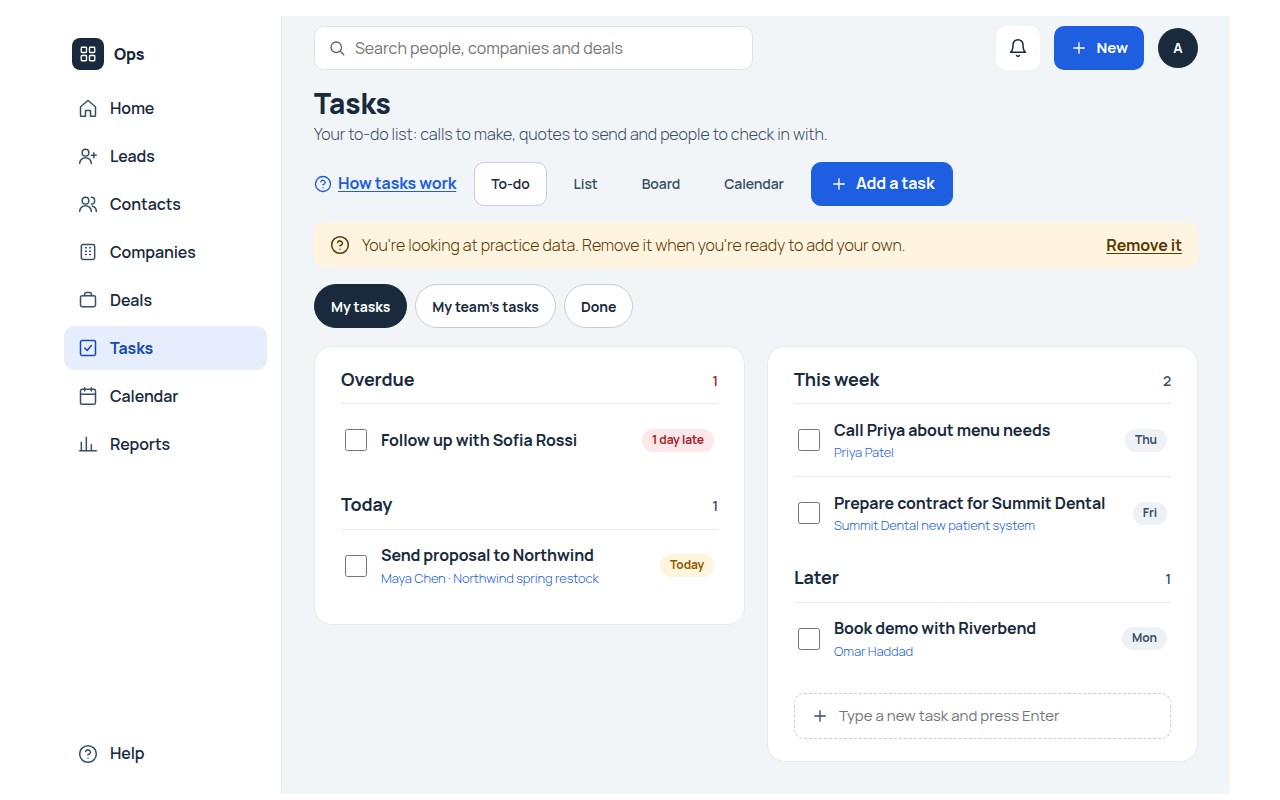The image size is (1280, 800).
Task: Click the Contacts people icon
Action: point(88,204)
